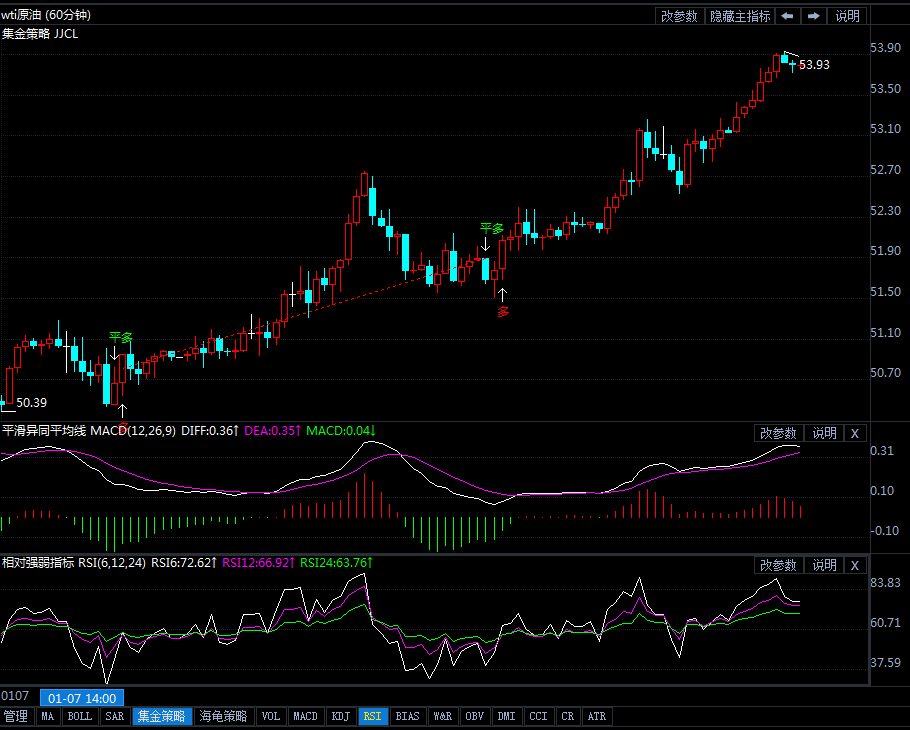Close the RSI indicator panel with X
Viewport: 910px width, 730px height.
[x=854, y=565]
